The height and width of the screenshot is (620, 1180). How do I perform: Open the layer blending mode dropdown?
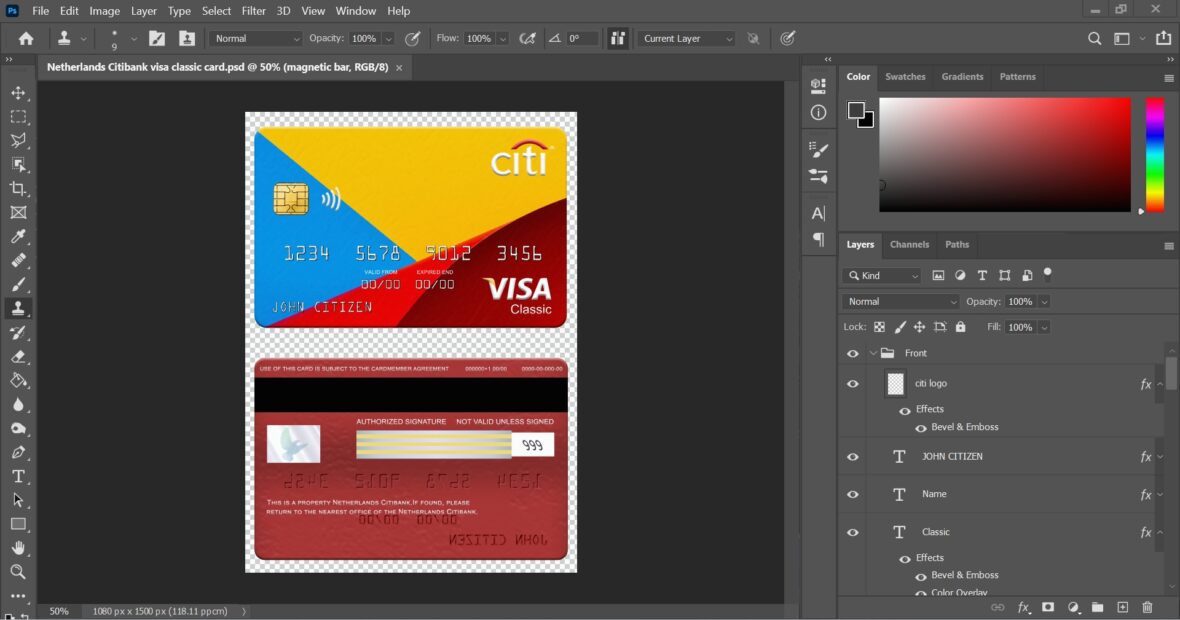(898, 301)
